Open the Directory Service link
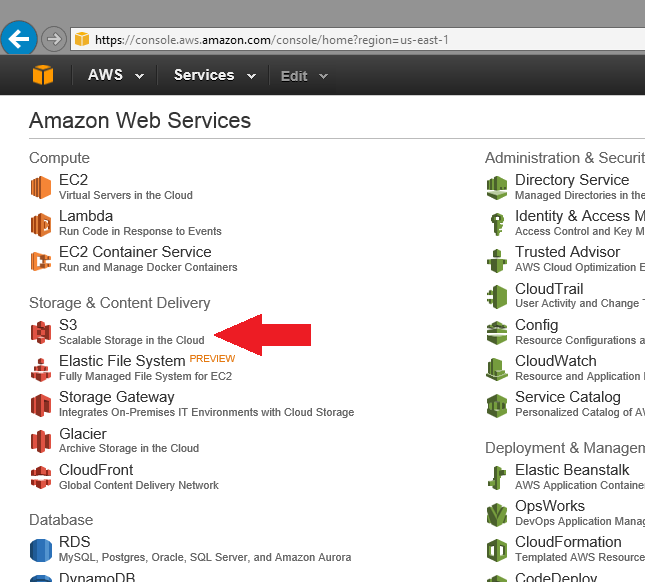 click(572, 180)
